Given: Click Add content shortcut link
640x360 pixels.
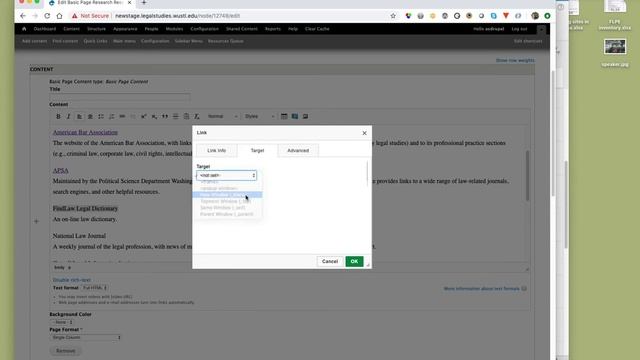Looking at the screenshot, I should [34, 41].
